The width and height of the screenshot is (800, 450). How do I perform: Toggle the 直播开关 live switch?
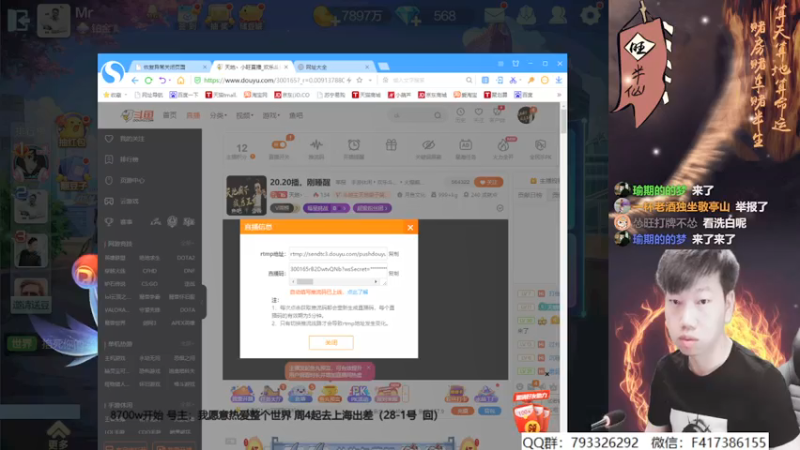tap(279, 145)
